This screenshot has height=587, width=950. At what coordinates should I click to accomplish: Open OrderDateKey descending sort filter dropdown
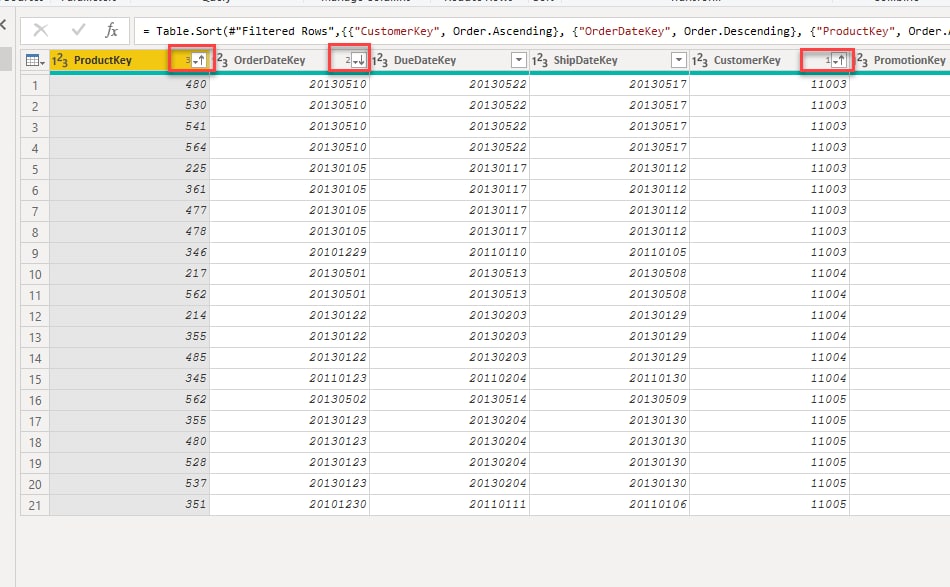359,60
